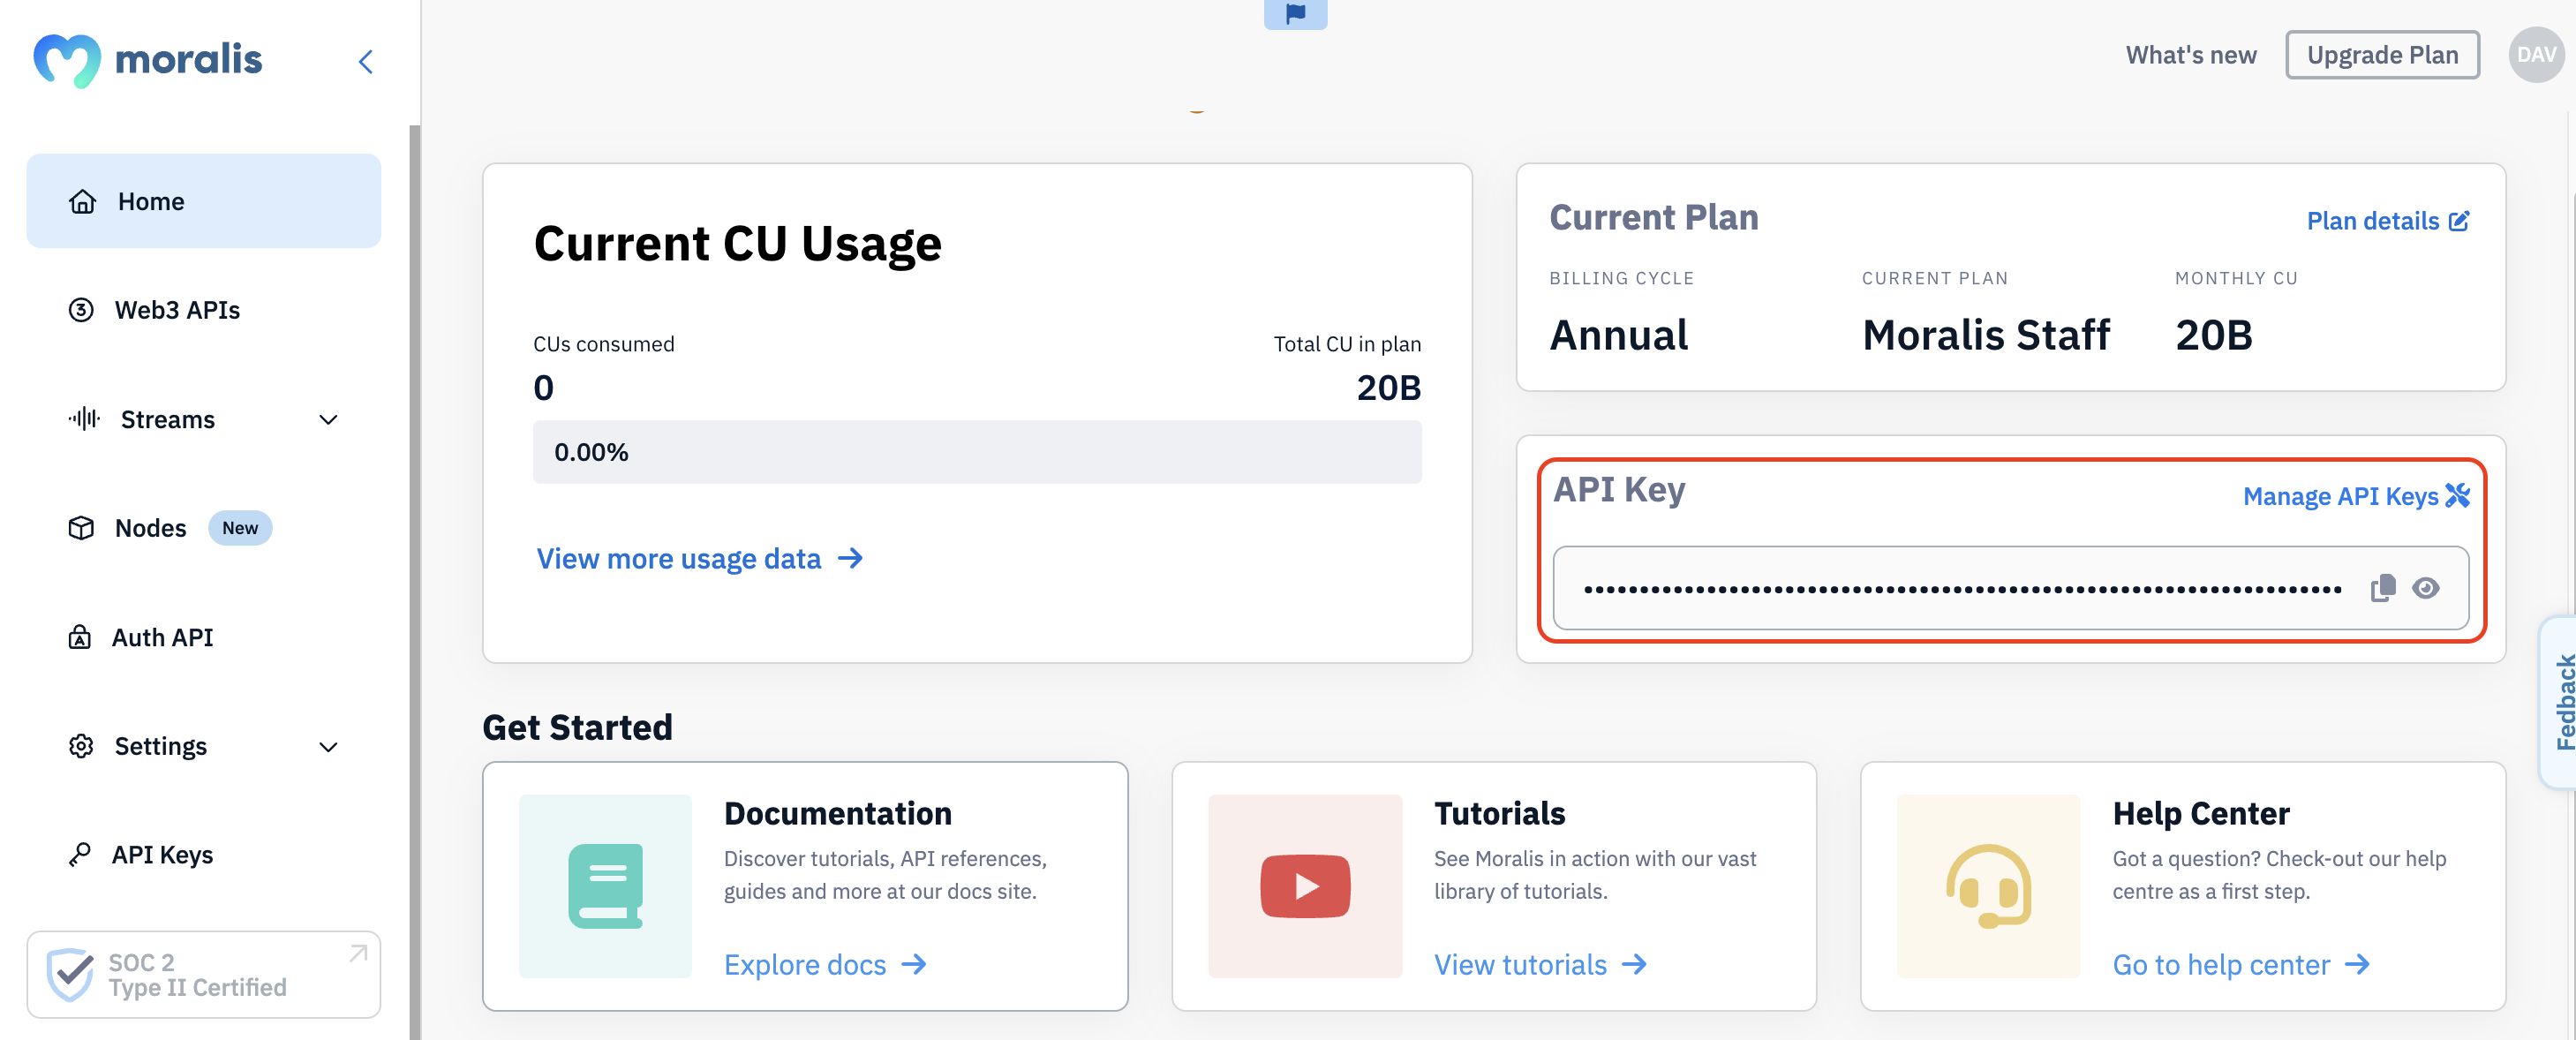This screenshot has width=2576, height=1040.
Task: Open the SOC 2 Type II Certified badge
Action: (x=204, y=975)
